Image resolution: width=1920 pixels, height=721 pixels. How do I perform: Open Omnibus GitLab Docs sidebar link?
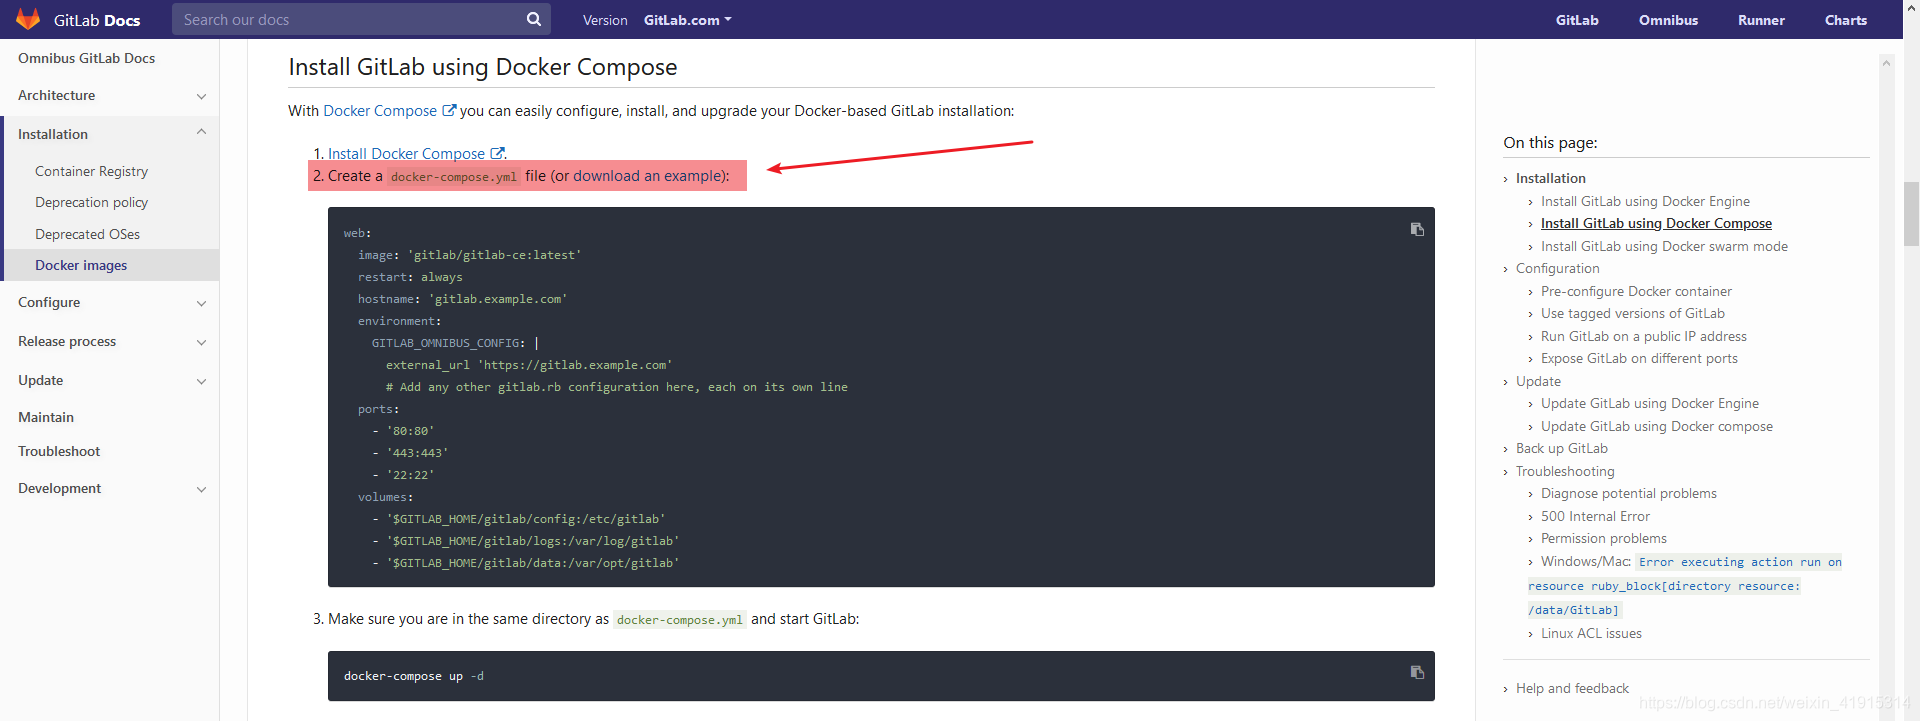tap(86, 58)
